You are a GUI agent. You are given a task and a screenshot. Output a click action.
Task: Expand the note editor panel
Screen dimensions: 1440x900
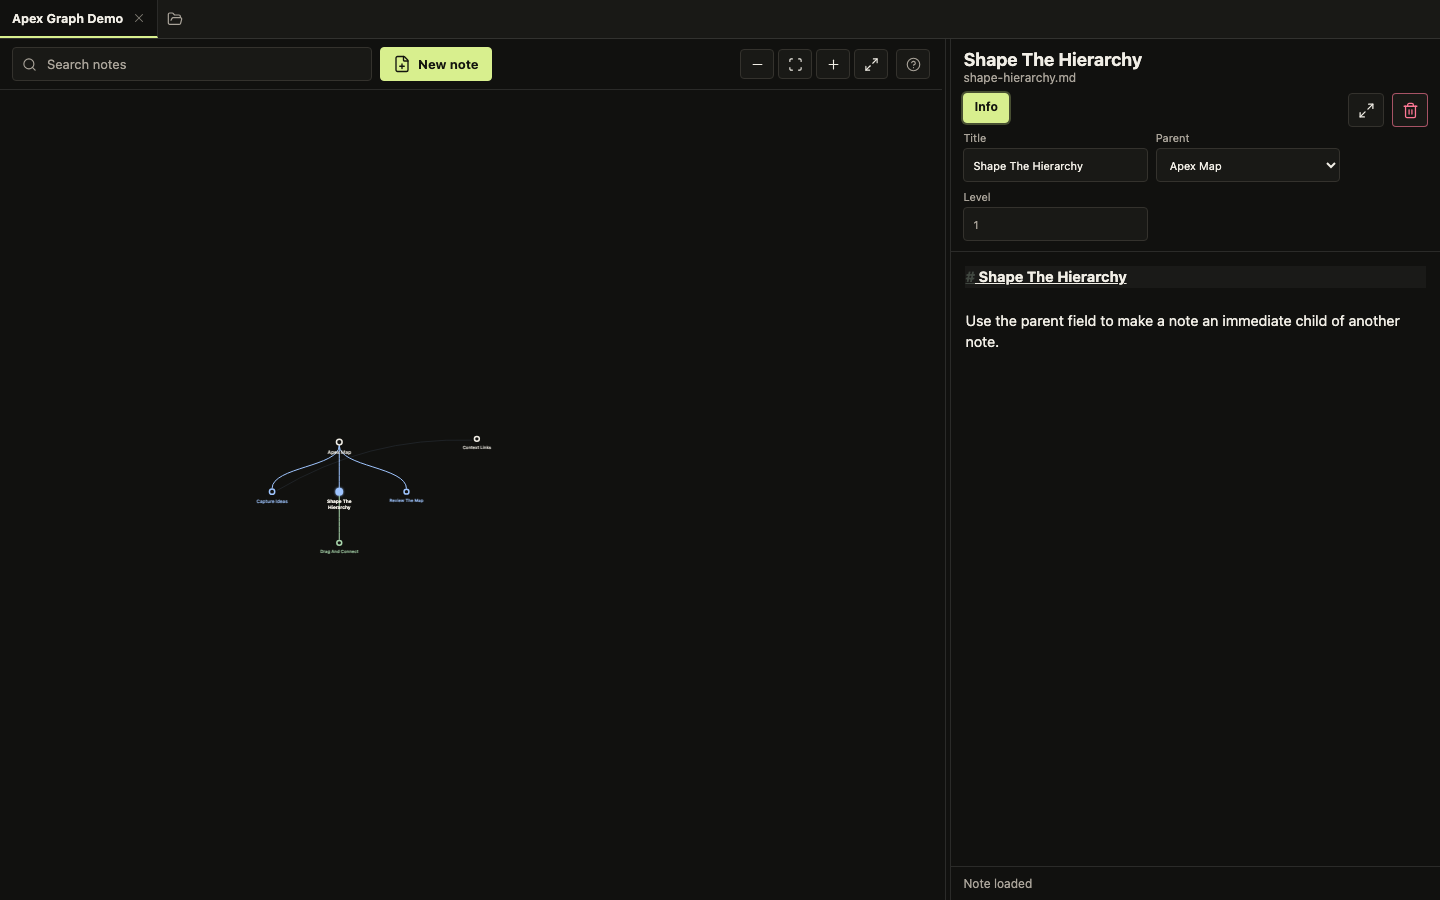(1366, 110)
